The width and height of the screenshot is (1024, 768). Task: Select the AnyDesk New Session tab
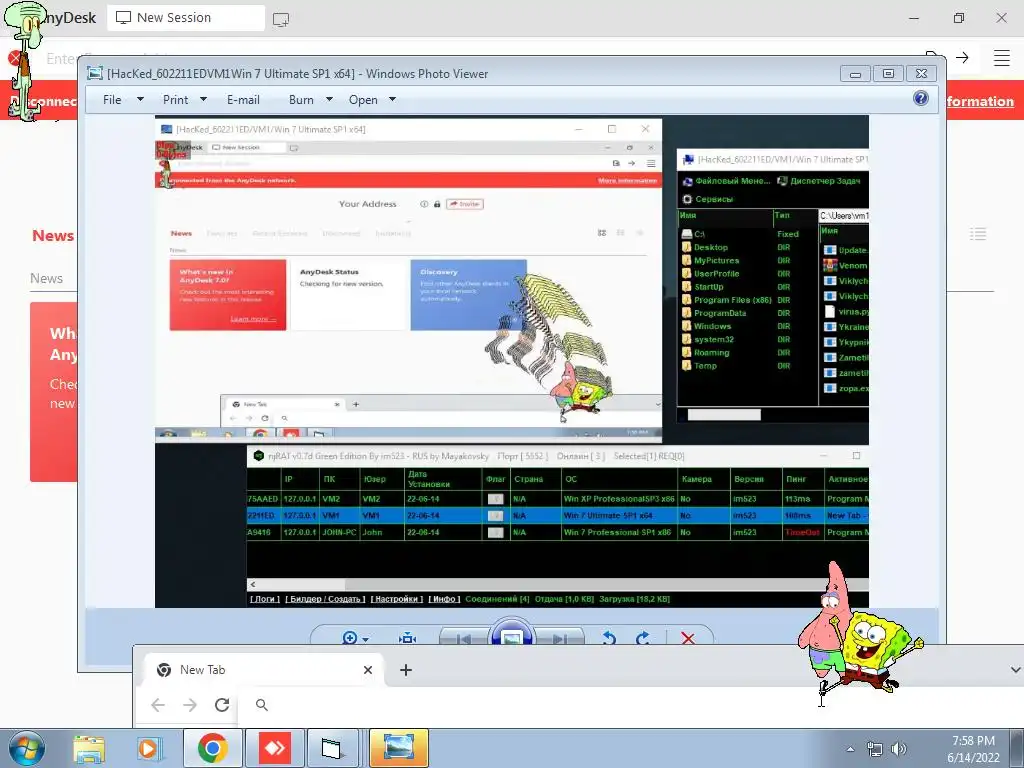coord(186,18)
